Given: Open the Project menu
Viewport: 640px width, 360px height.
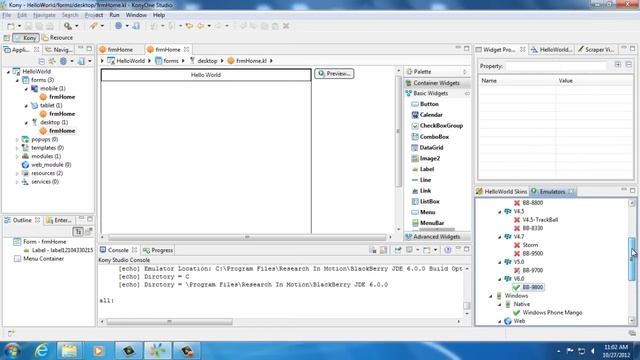Looking at the screenshot, I should tap(93, 15).
